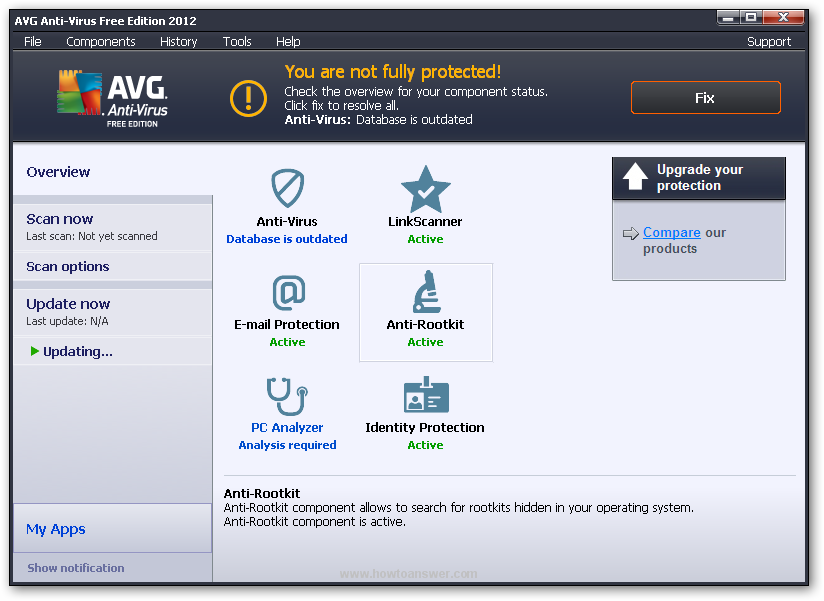This screenshot has height=601, width=824.
Task: Click the PC Analyzer label
Action: 287,428
